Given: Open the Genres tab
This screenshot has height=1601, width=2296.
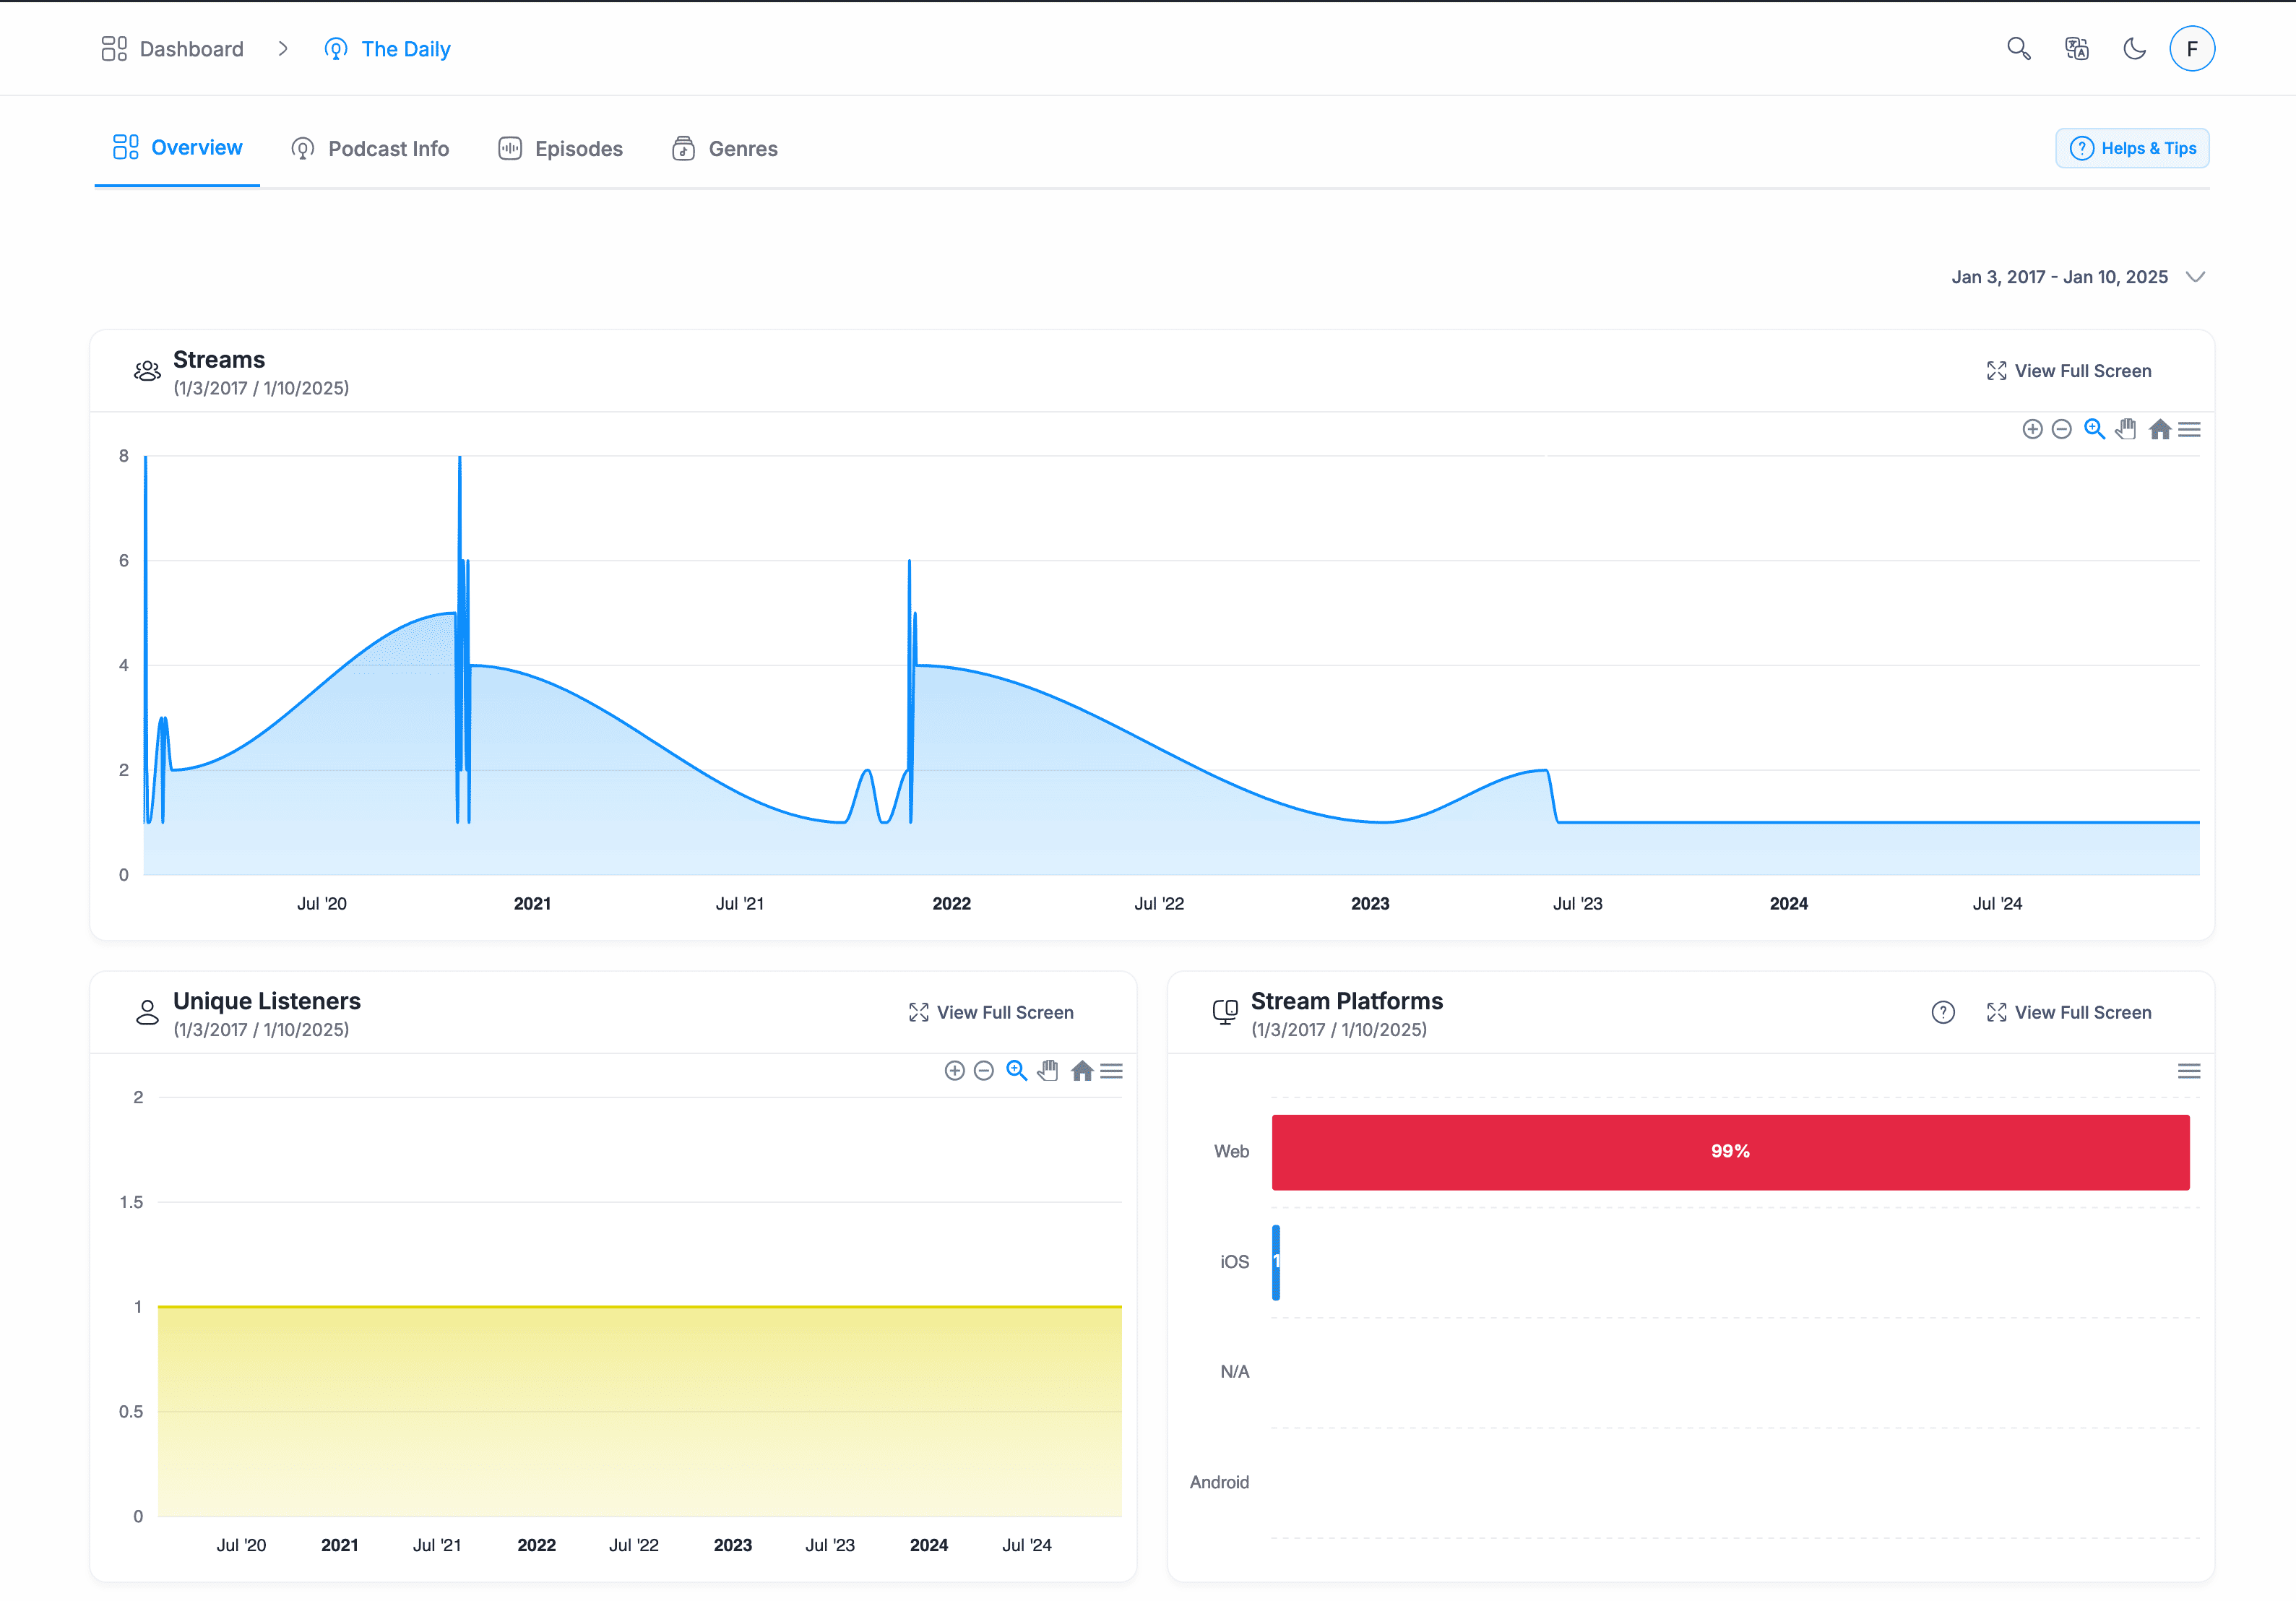Looking at the screenshot, I should pos(725,149).
